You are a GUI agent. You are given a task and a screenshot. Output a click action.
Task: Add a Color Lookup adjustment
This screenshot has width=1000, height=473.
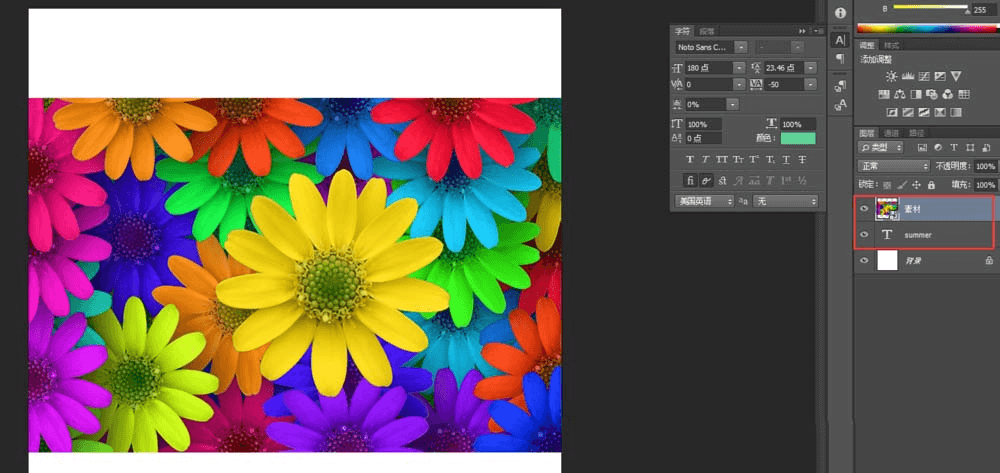(x=964, y=94)
